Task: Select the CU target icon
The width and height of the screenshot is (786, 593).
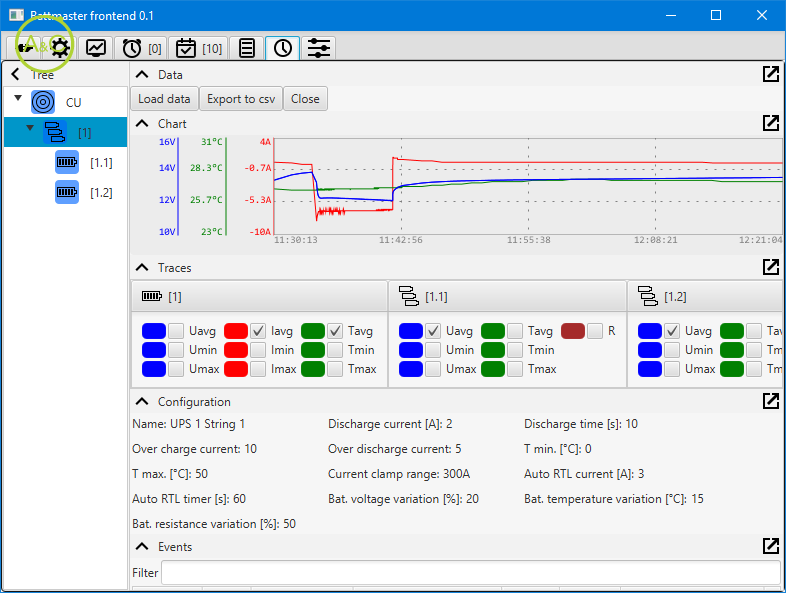Action: tap(43, 102)
